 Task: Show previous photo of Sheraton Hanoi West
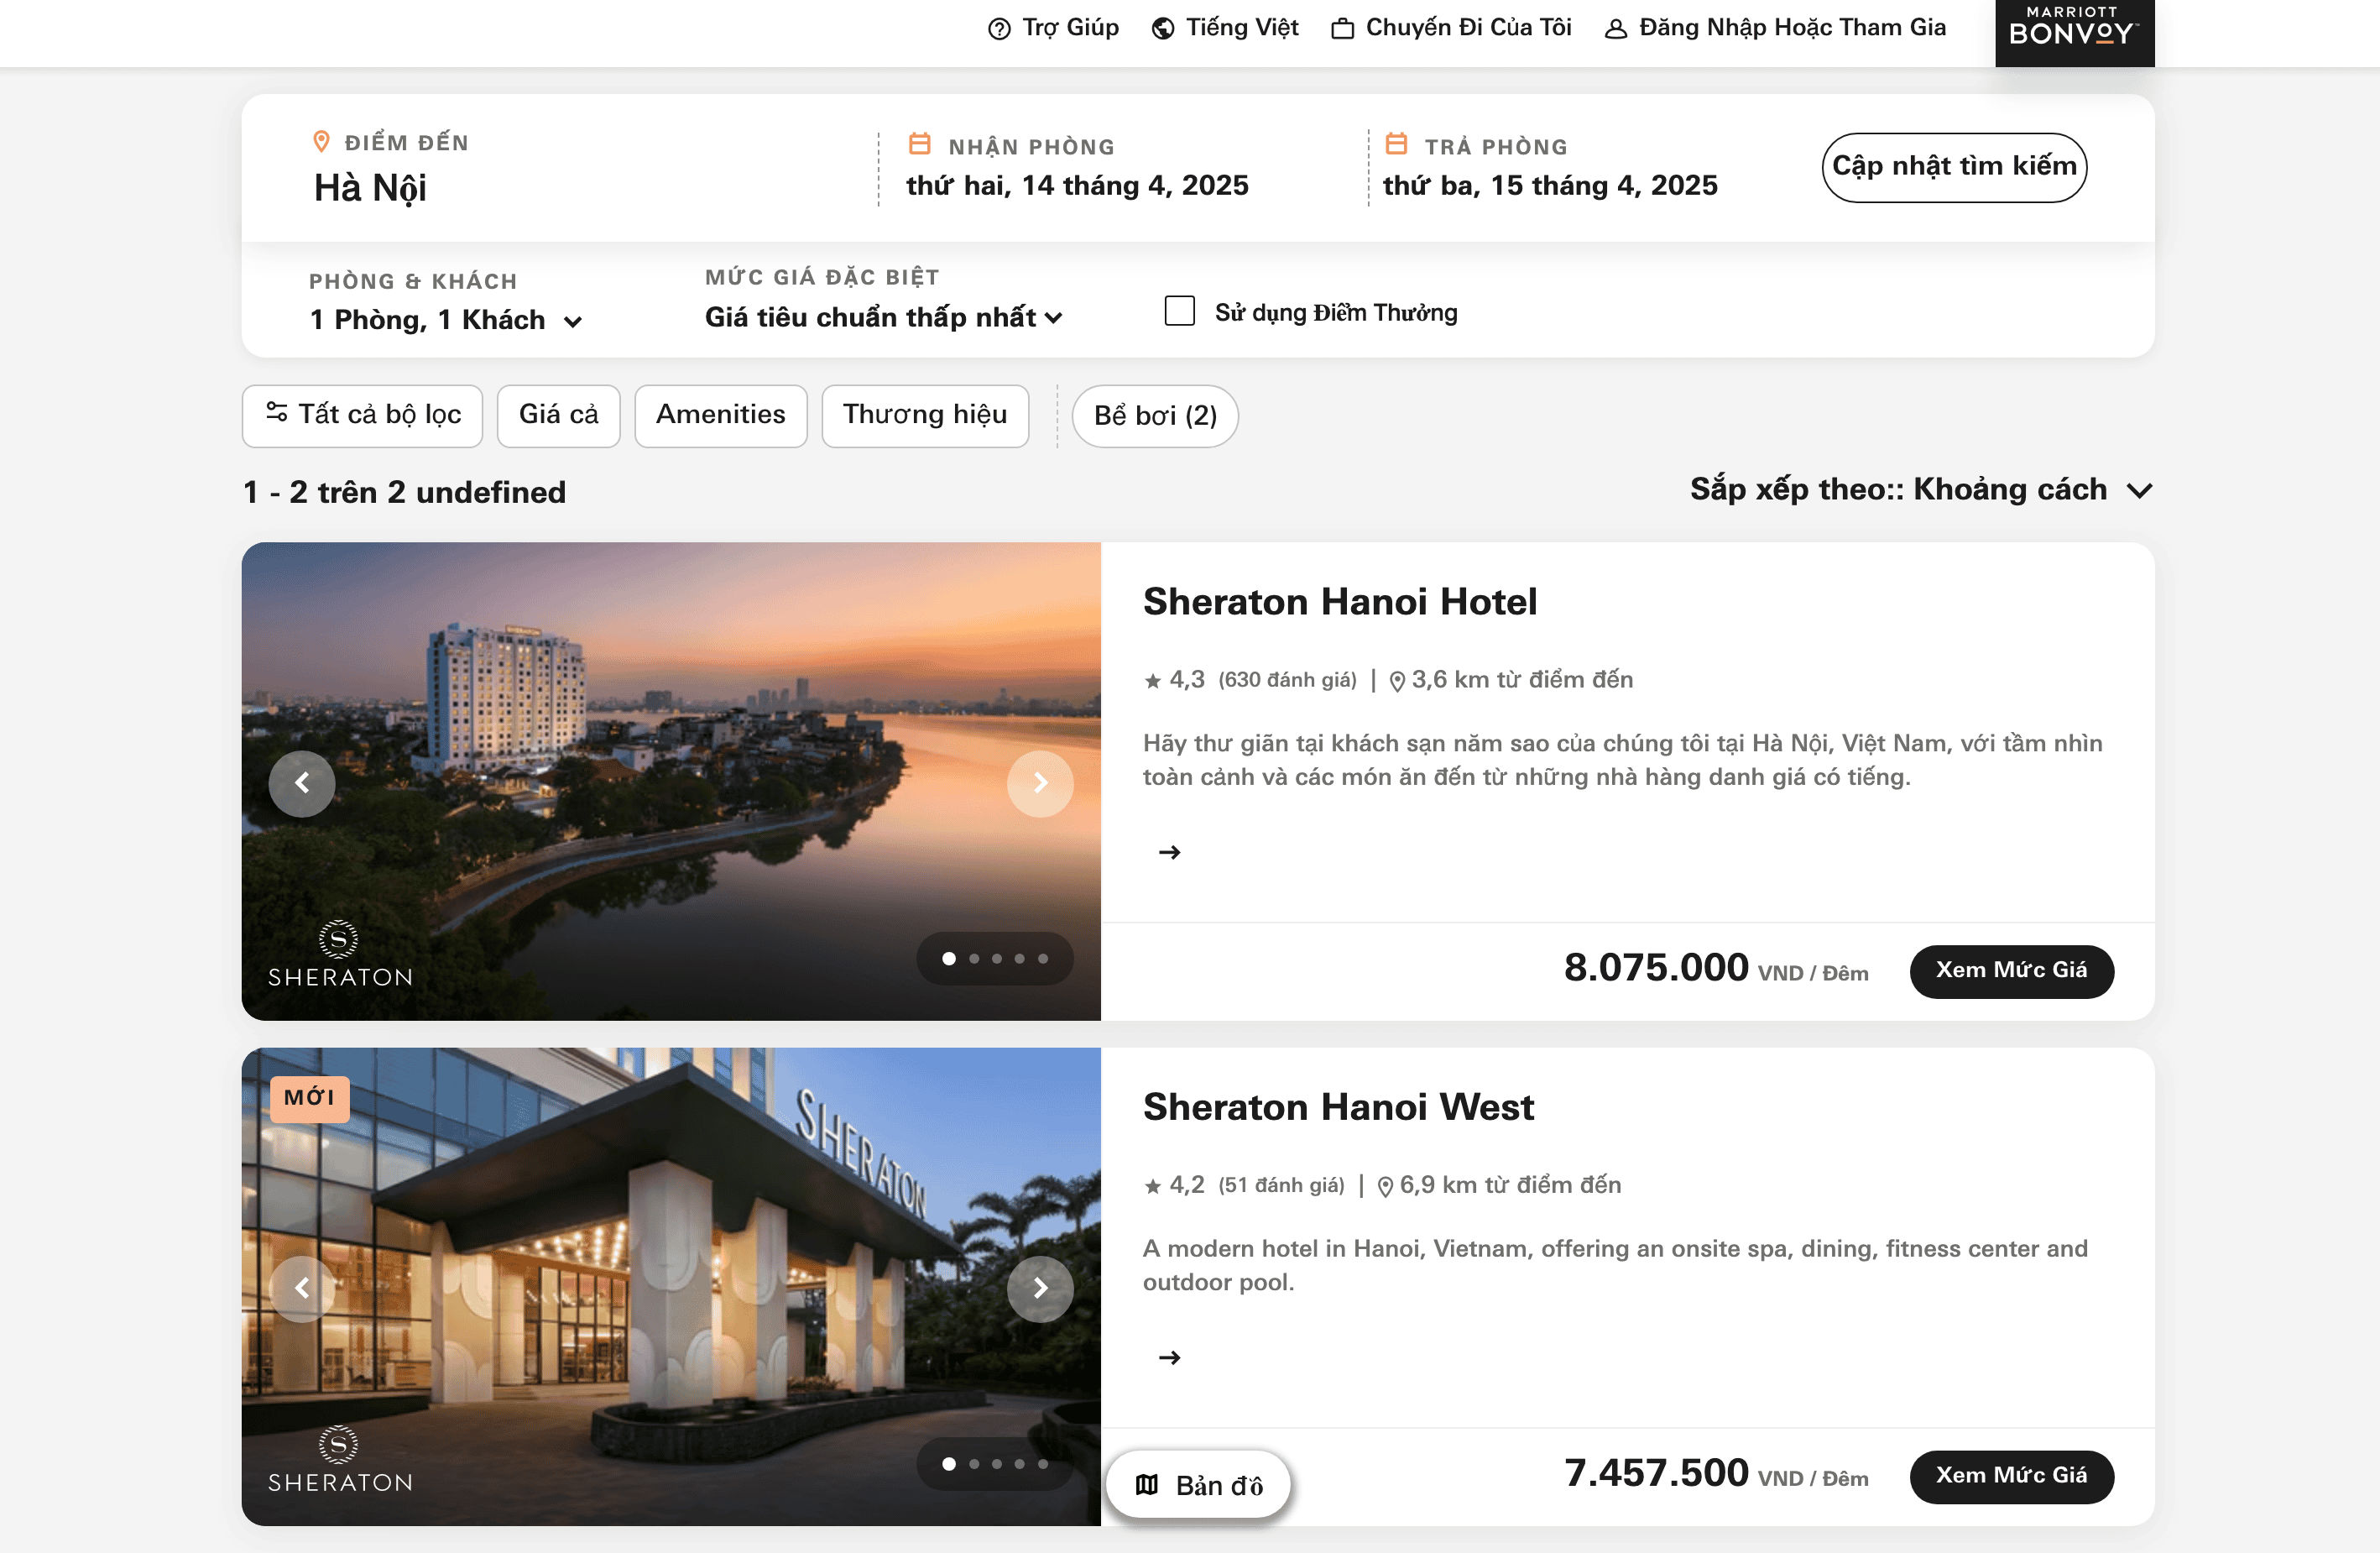pyautogui.click(x=302, y=1288)
